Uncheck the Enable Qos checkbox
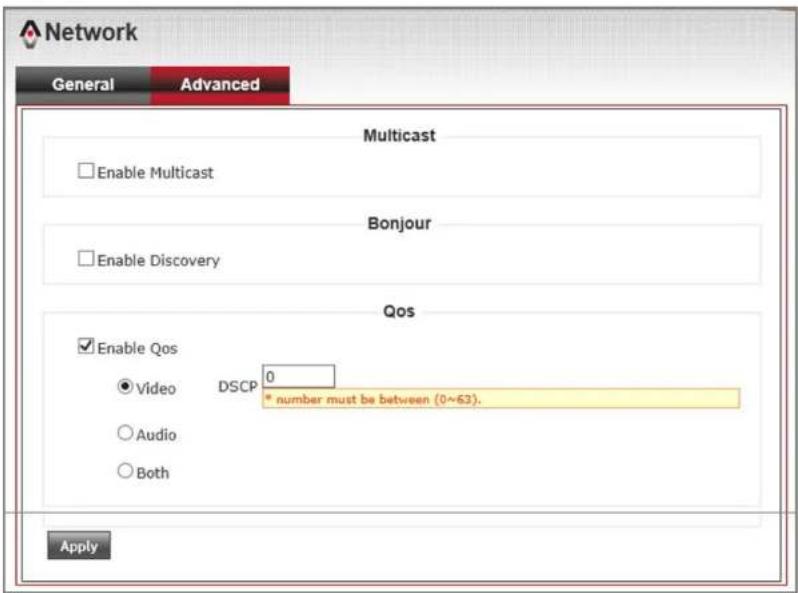798x593 pixels. pos(86,346)
